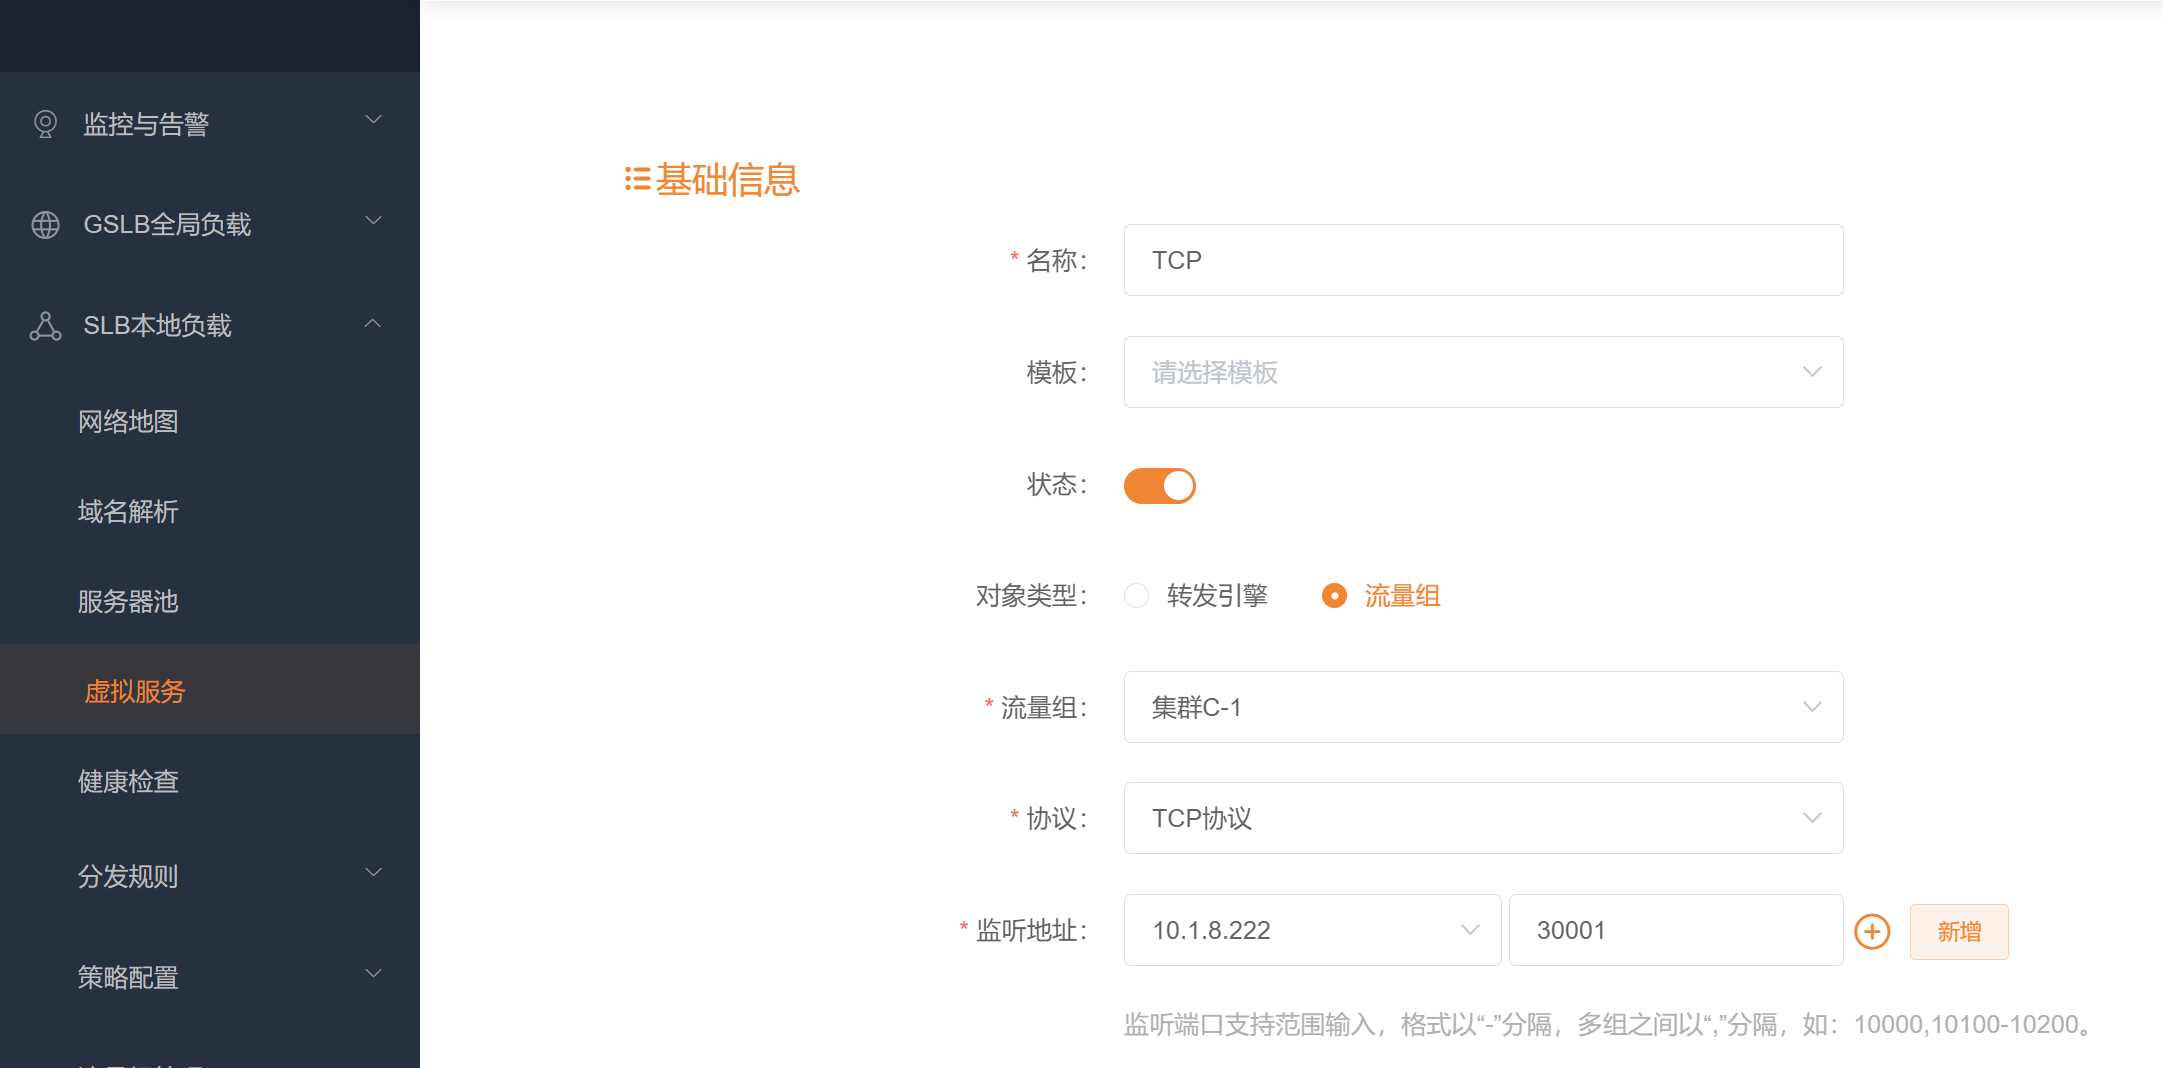
Task: Open the listen address 10.1.8.222 dropdown
Action: pyautogui.click(x=1311, y=930)
